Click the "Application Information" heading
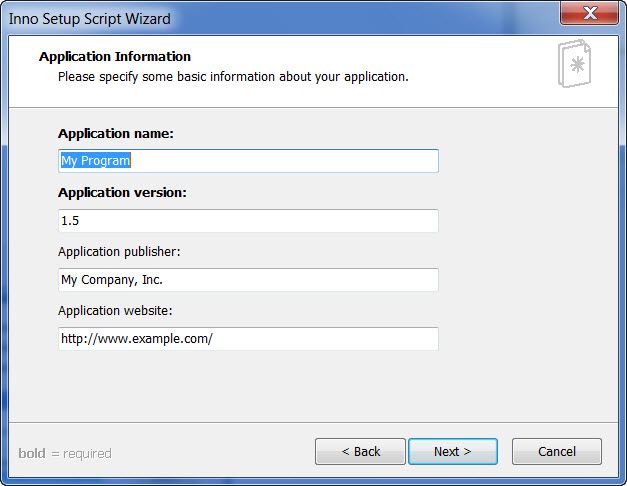This screenshot has width=627, height=486. pyautogui.click(x=114, y=57)
